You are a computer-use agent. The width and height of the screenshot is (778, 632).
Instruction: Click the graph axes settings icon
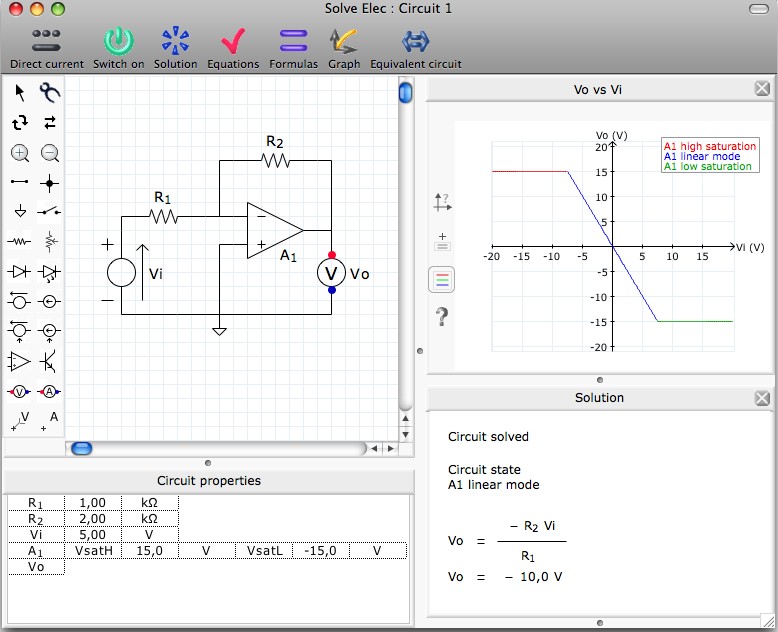(442, 202)
